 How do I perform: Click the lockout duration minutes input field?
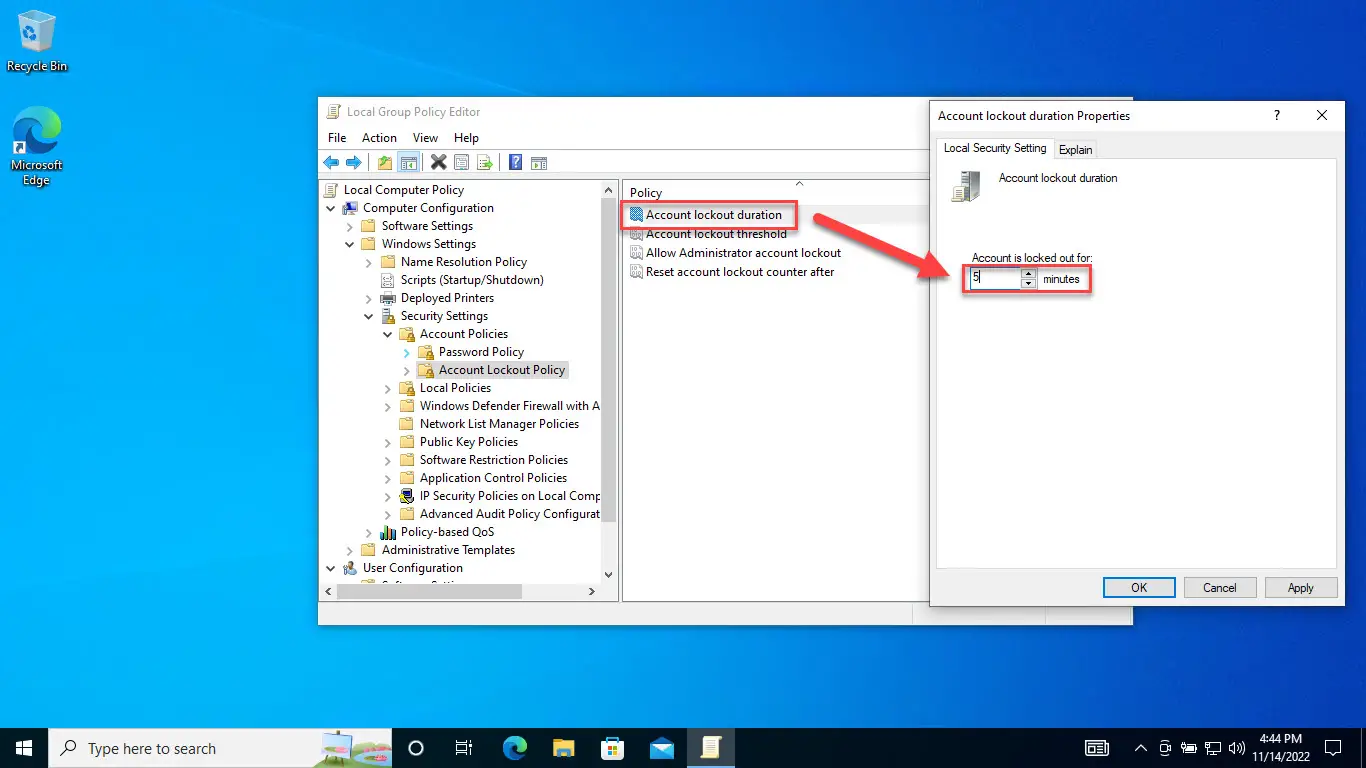tap(995, 279)
